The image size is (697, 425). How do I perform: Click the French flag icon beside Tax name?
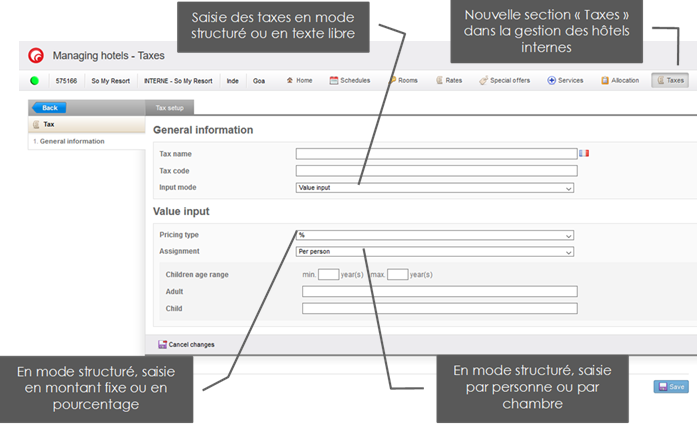[584, 154]
